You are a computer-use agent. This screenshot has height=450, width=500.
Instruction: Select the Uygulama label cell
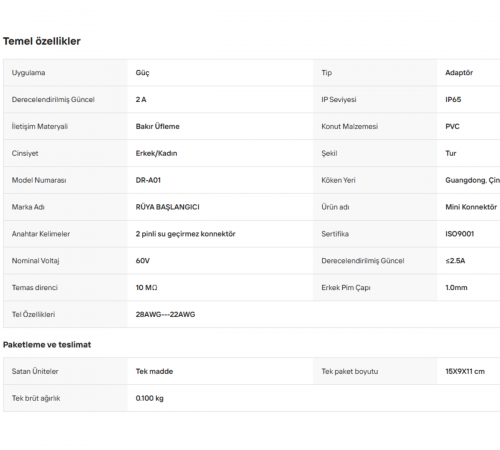(x=65, y=73)
